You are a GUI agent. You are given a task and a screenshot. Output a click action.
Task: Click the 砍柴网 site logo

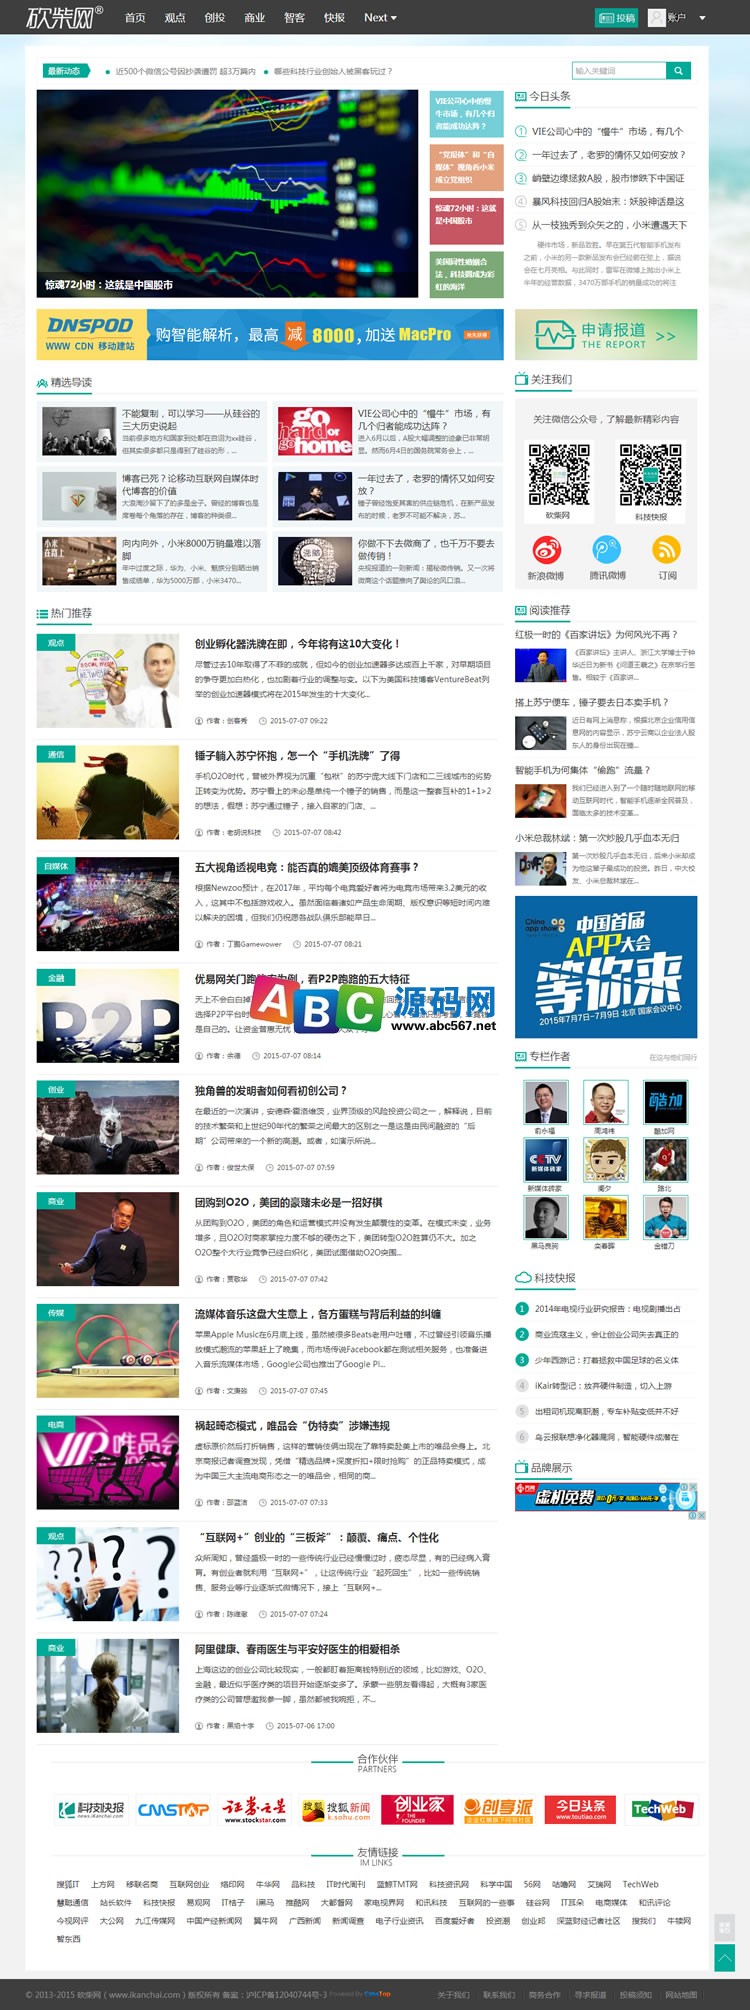click(x=63, y=17)
